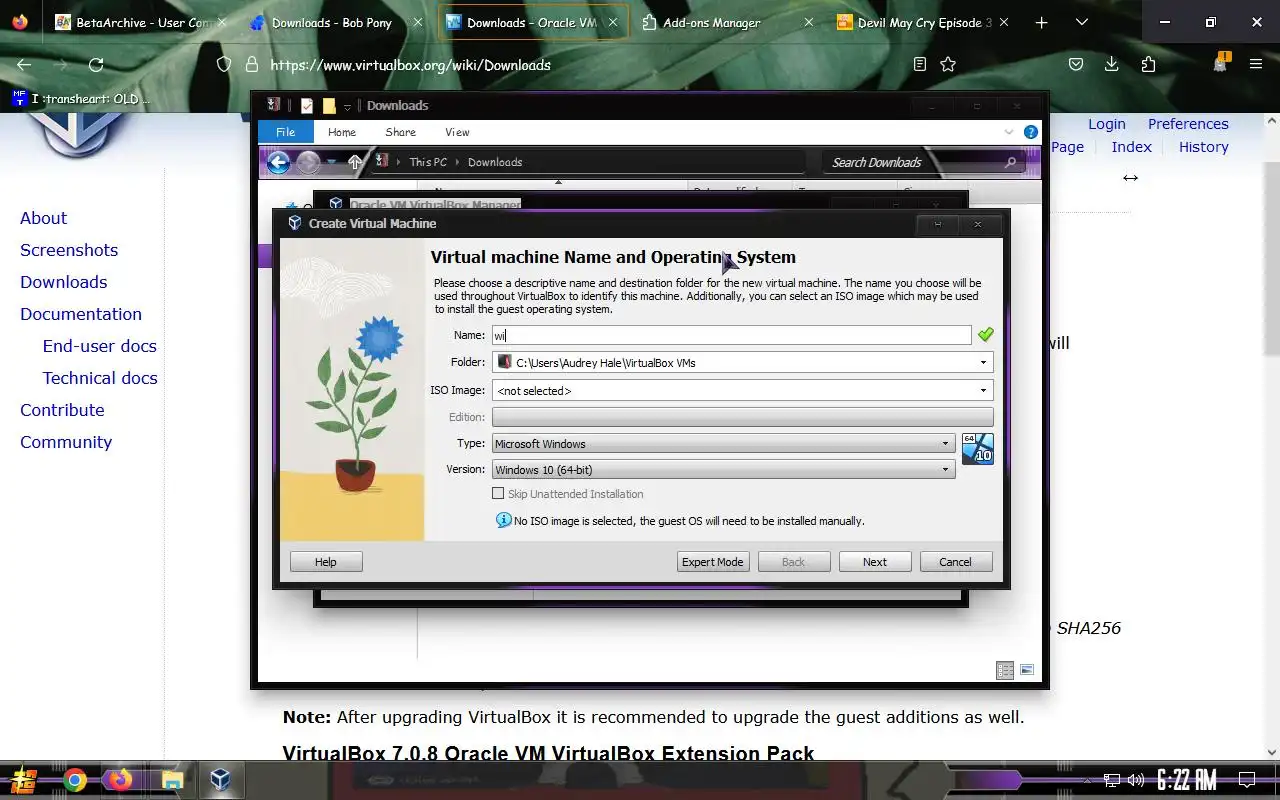Click the shield tracking protection icon
Screen dimensions: 1280x800
tap(224, 65)
